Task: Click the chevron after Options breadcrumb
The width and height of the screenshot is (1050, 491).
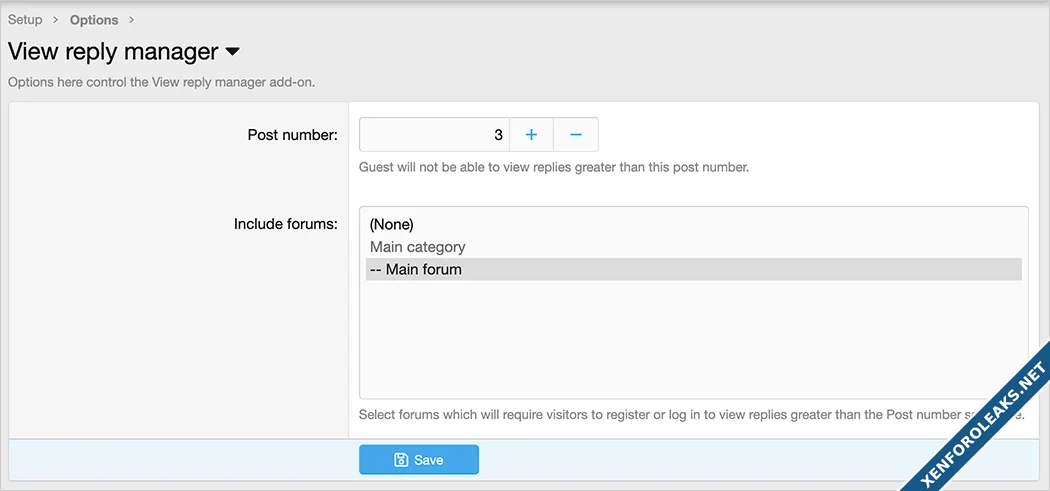Action: pyautogui.click(x=131, y=20)
